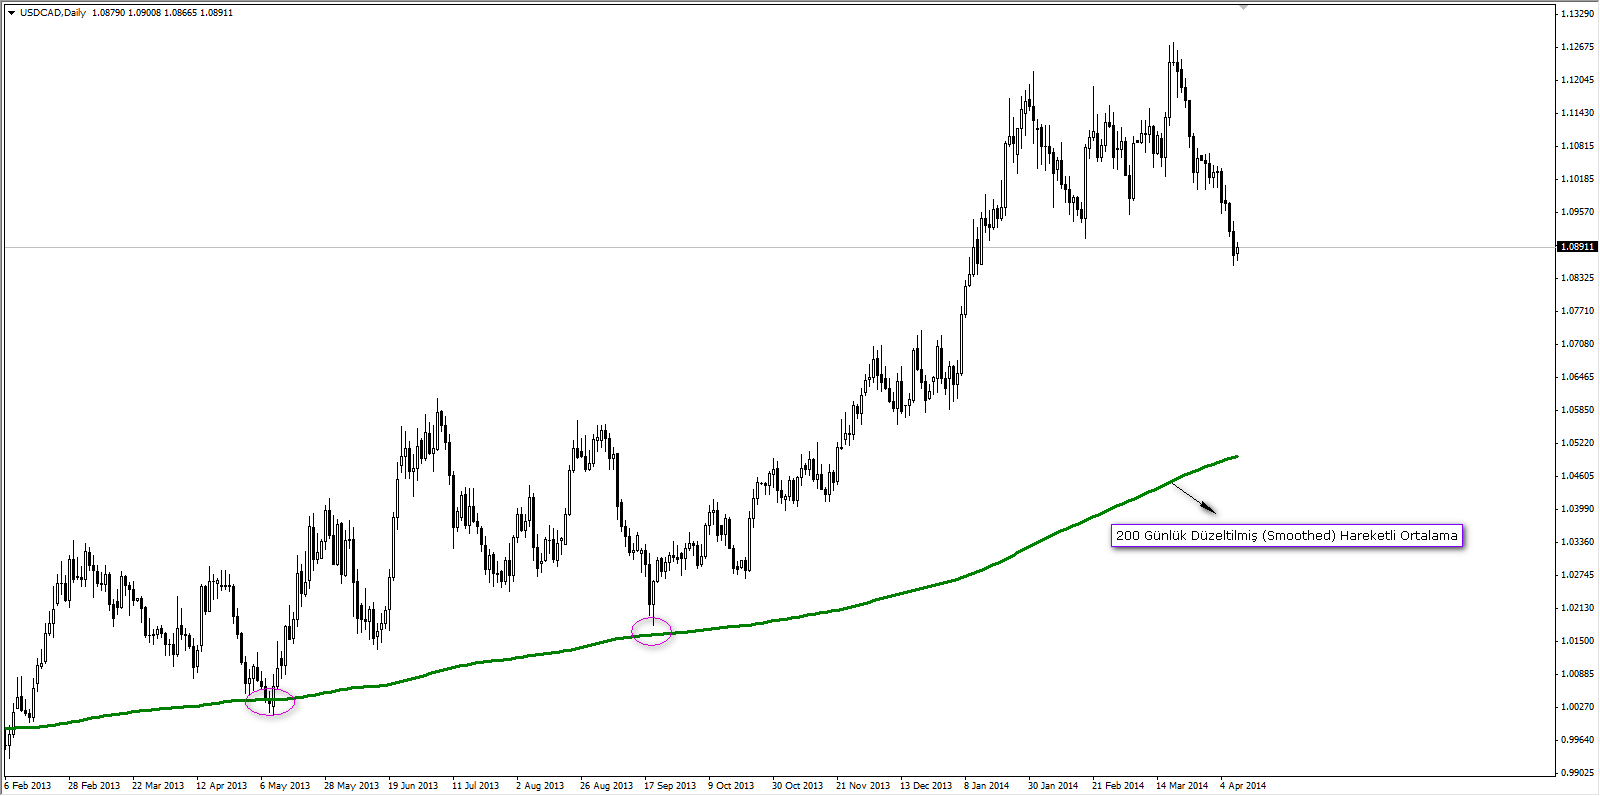Click the OHLC values in chart header
Viewport: 1600px width, 796px height.
(162, 13)
